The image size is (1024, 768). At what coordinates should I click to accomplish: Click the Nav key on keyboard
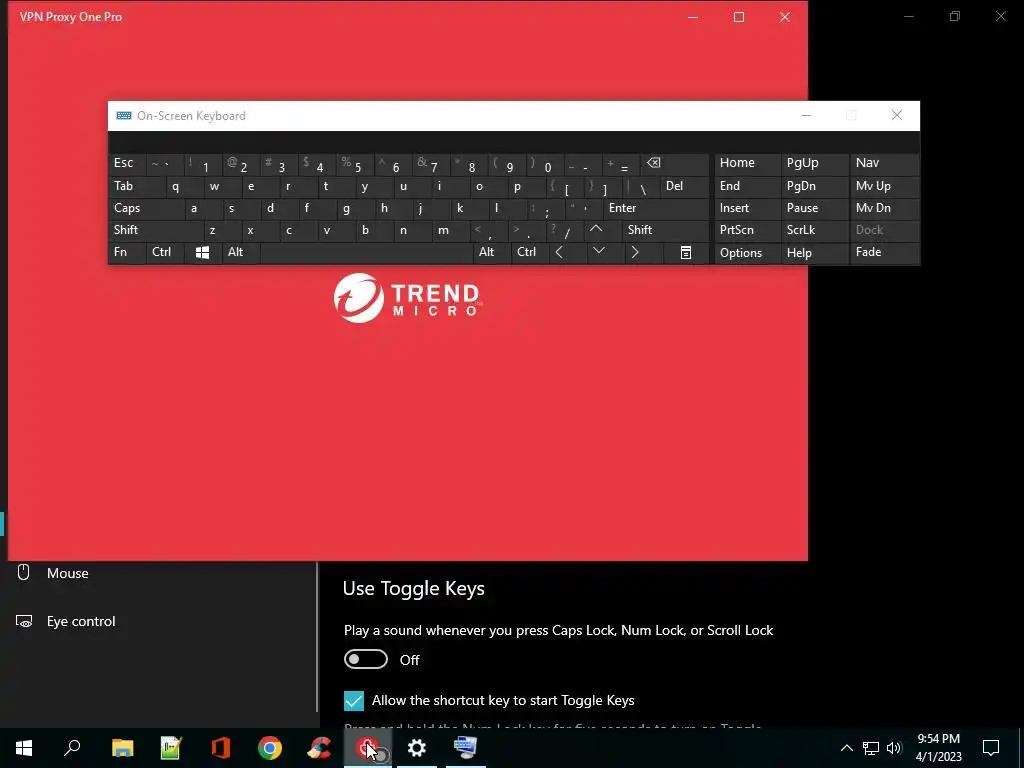884,164
